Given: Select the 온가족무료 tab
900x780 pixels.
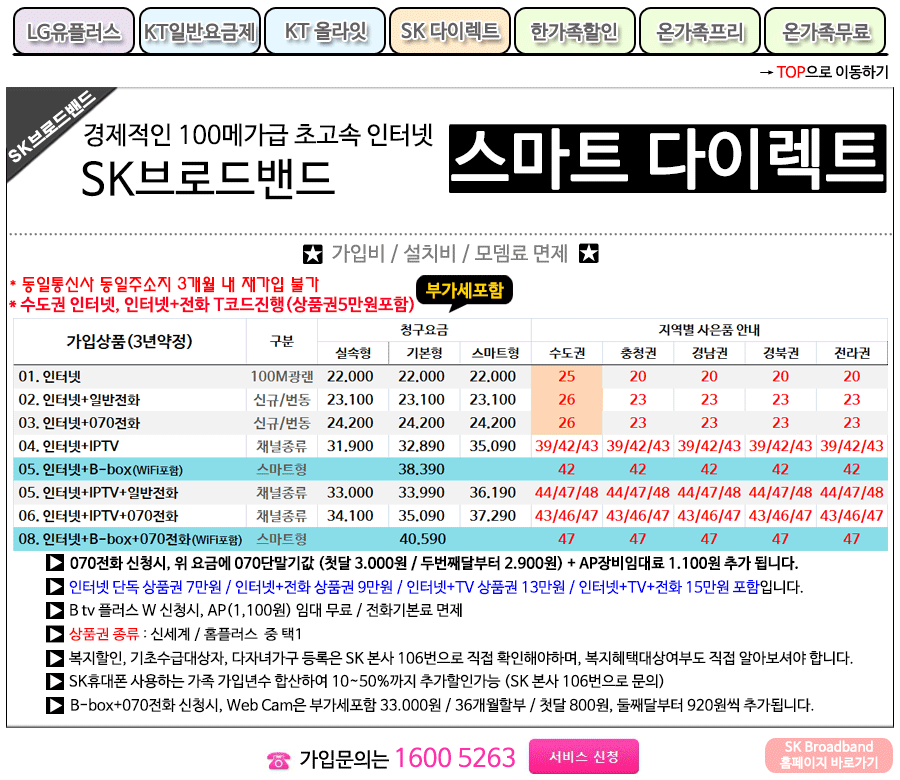Looking at the screenshot, I should coord(825,32).
